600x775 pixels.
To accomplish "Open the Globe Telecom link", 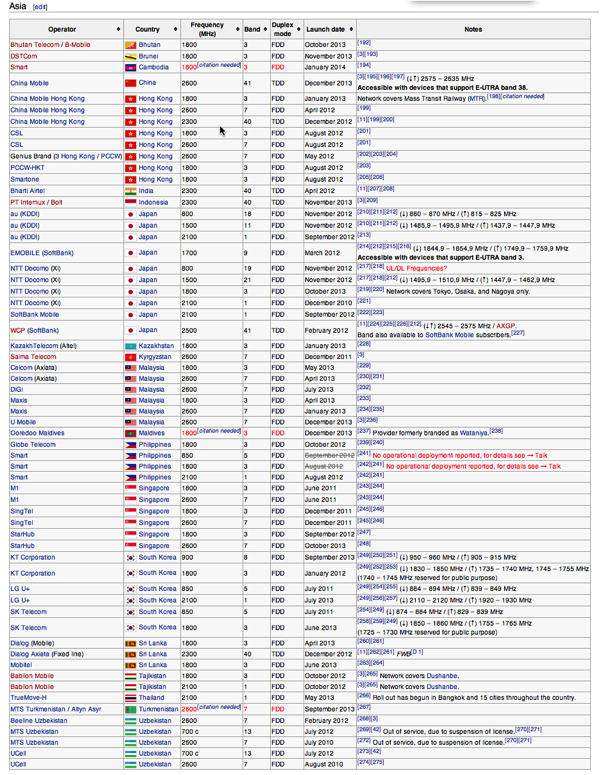I will (x=33, y=445).
